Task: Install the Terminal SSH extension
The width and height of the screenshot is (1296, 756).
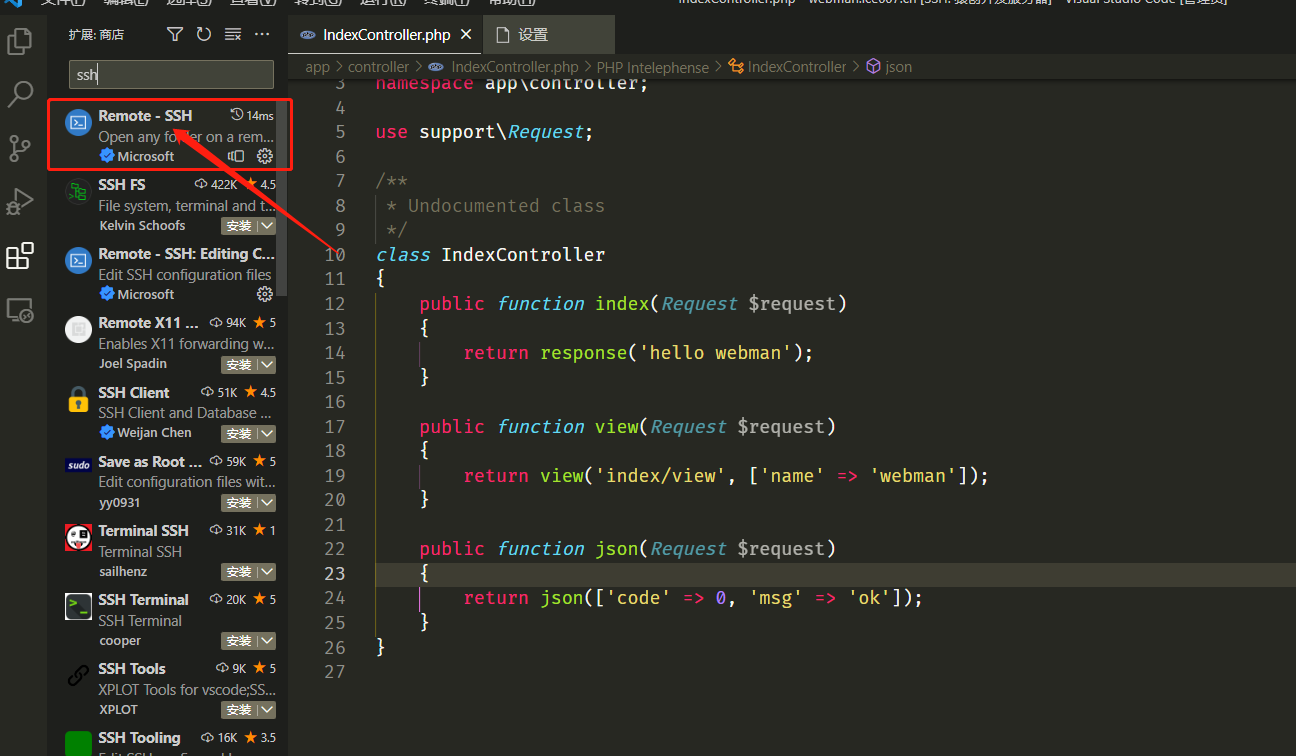Action: (240, 572)
